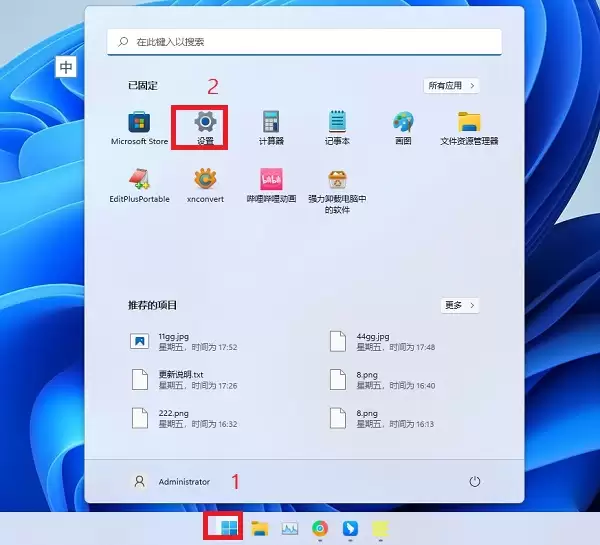600x545 pixels.
Task: Open Microsoft Store from pinned apps
Action: click(x=139, y=128)
